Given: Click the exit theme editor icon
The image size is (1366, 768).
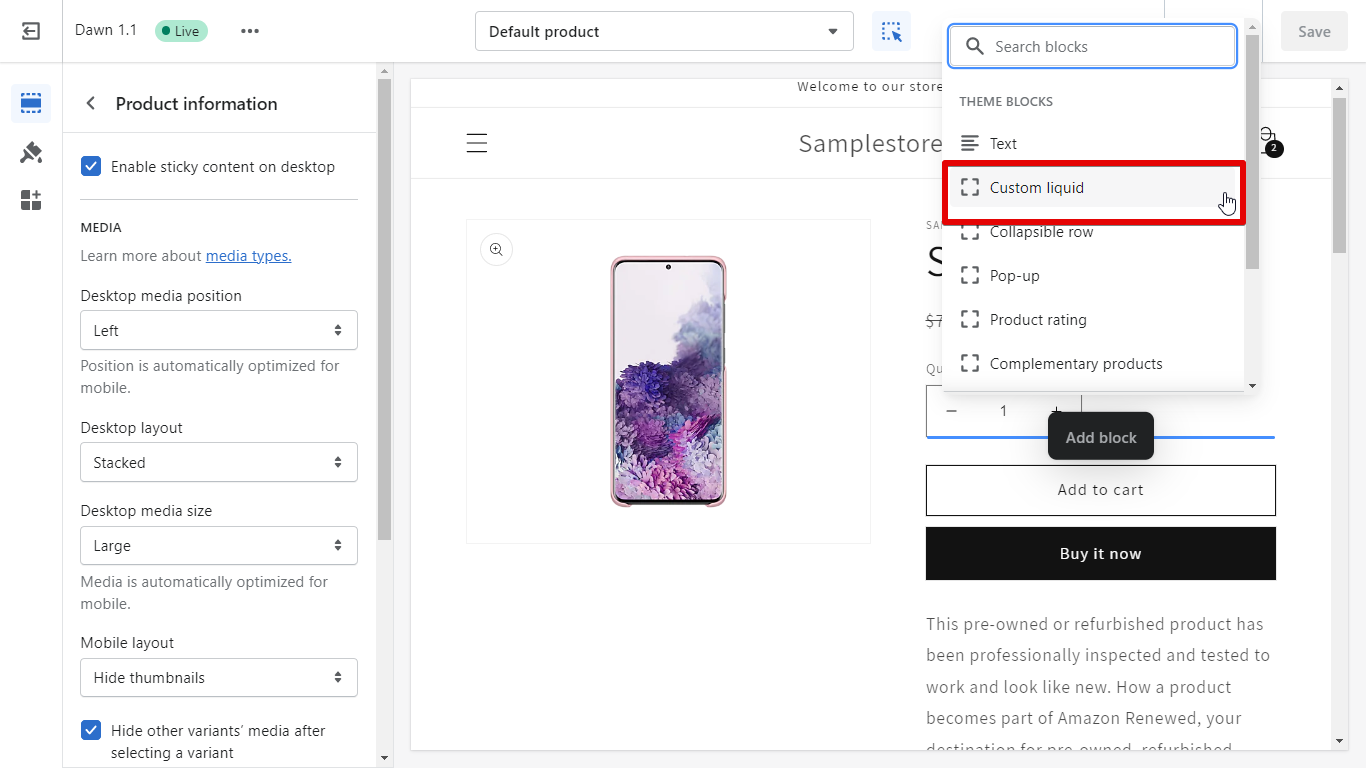Looking at the screenshot, I should coord(30,30).
